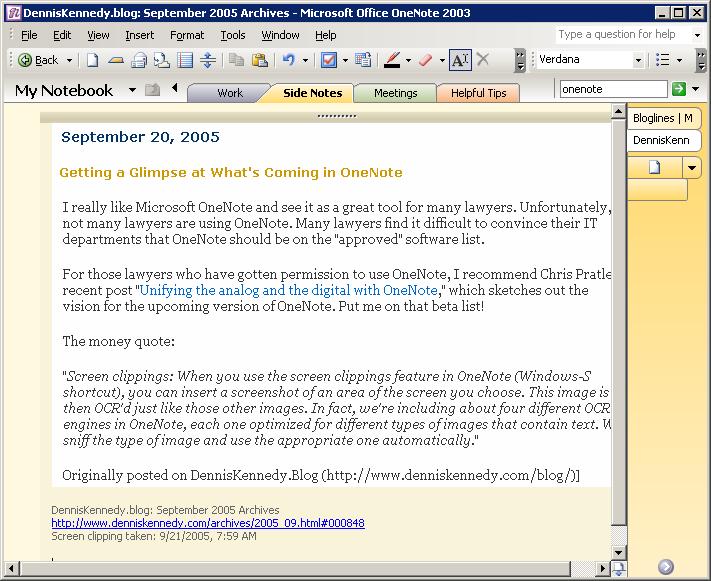The width and height of the screenshot is (711, 581).
Task: Open the Eraser options dropdown
Action: pyautogui.click(x=442, y=60)
